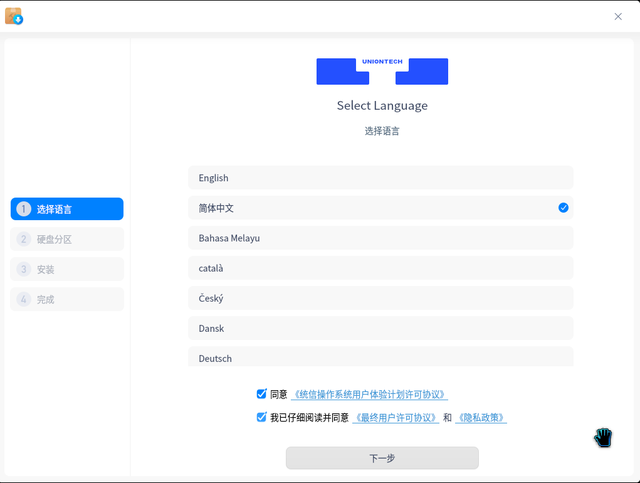Click the installer package icon in title bar
Image resolution: width=640 pixels, height=483 pixels.
click(14, 16)
